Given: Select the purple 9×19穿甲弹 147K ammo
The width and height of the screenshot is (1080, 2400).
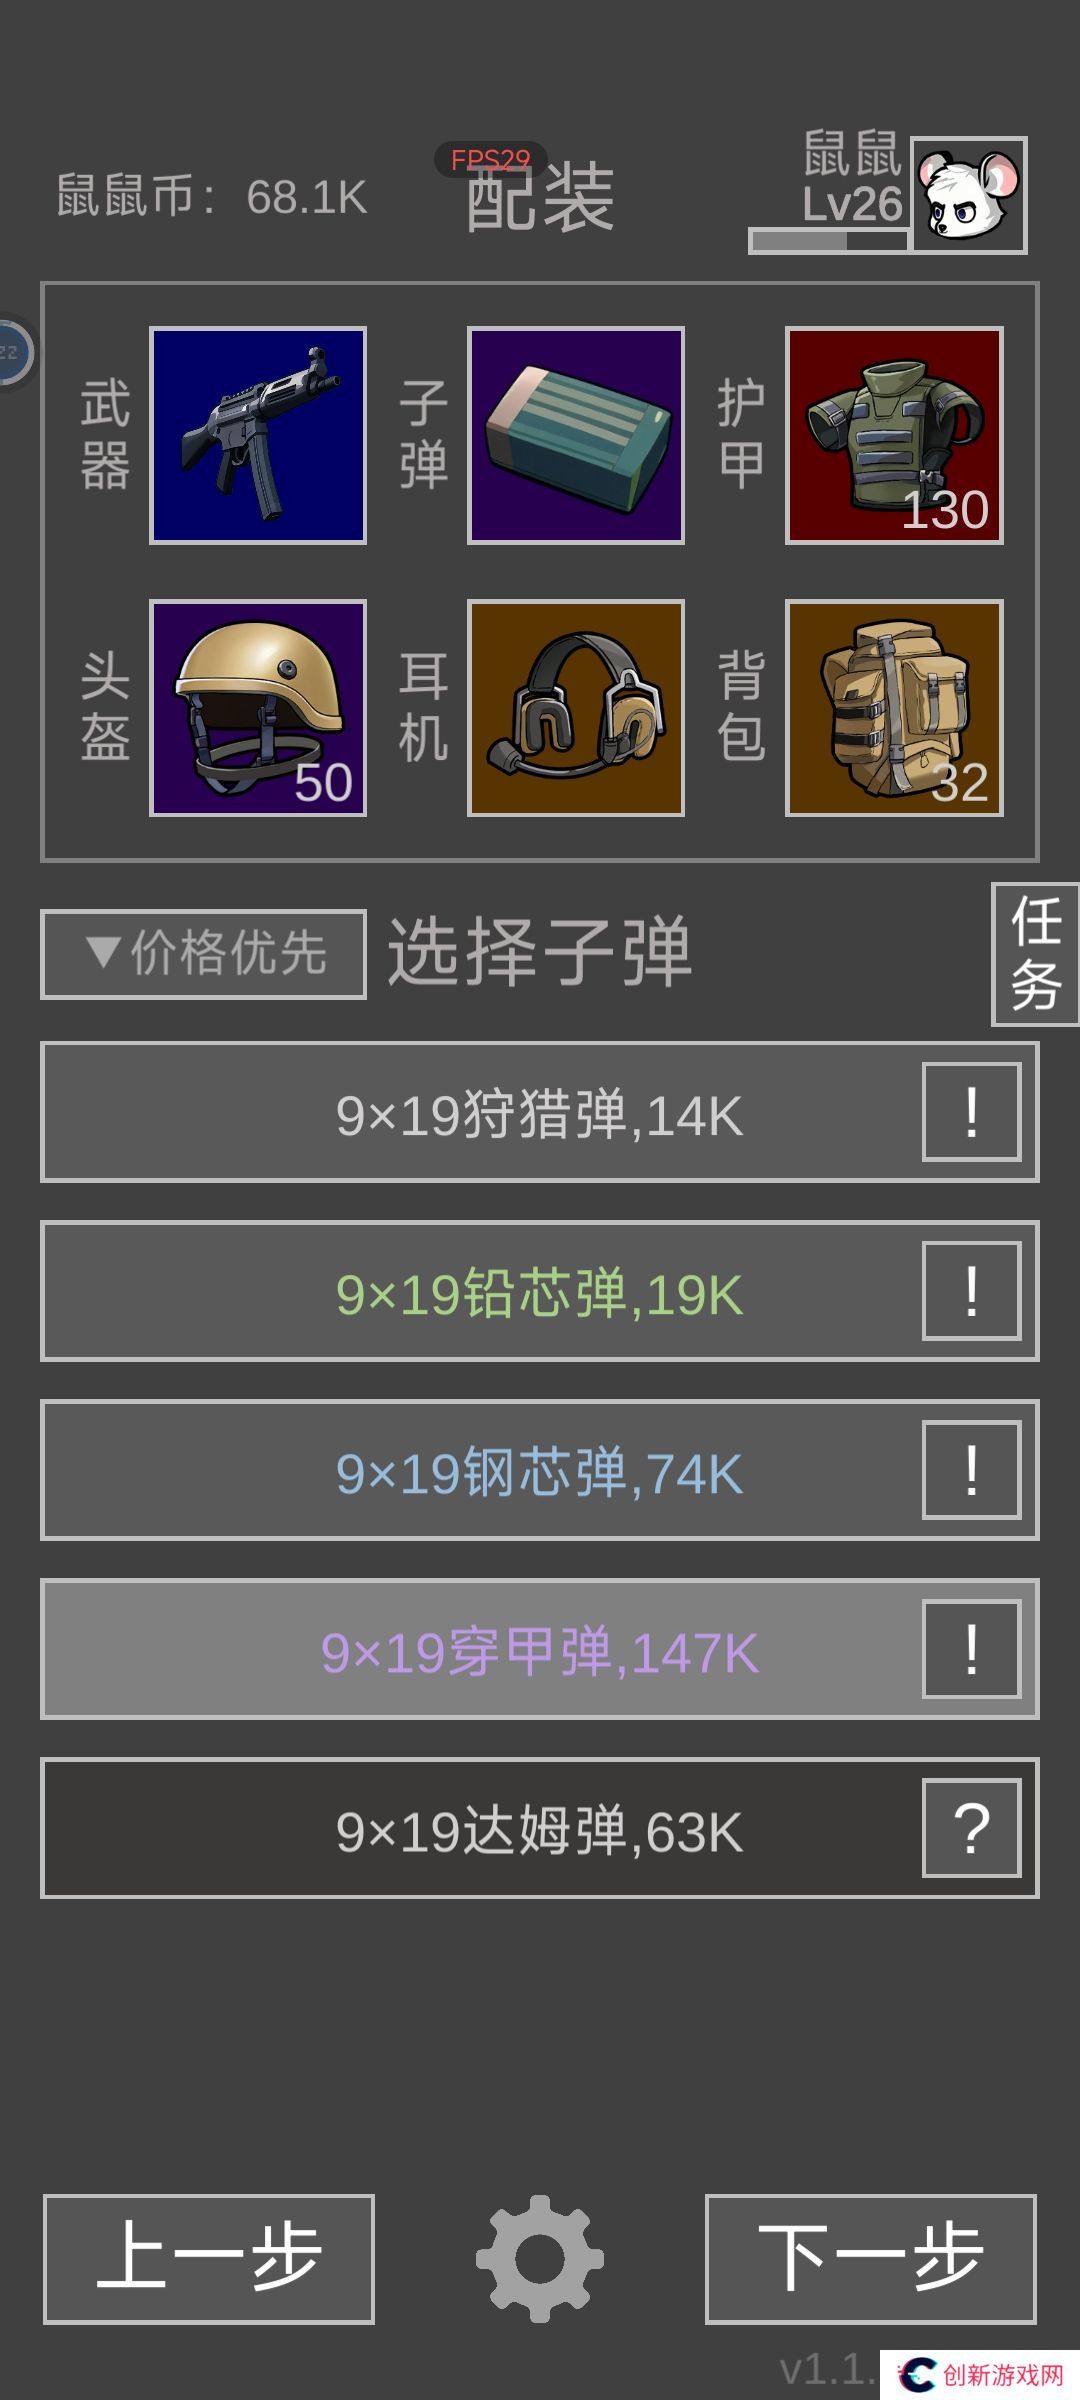Looking at the screenshot, I should pyautogui.click(x=540, y=1649).
